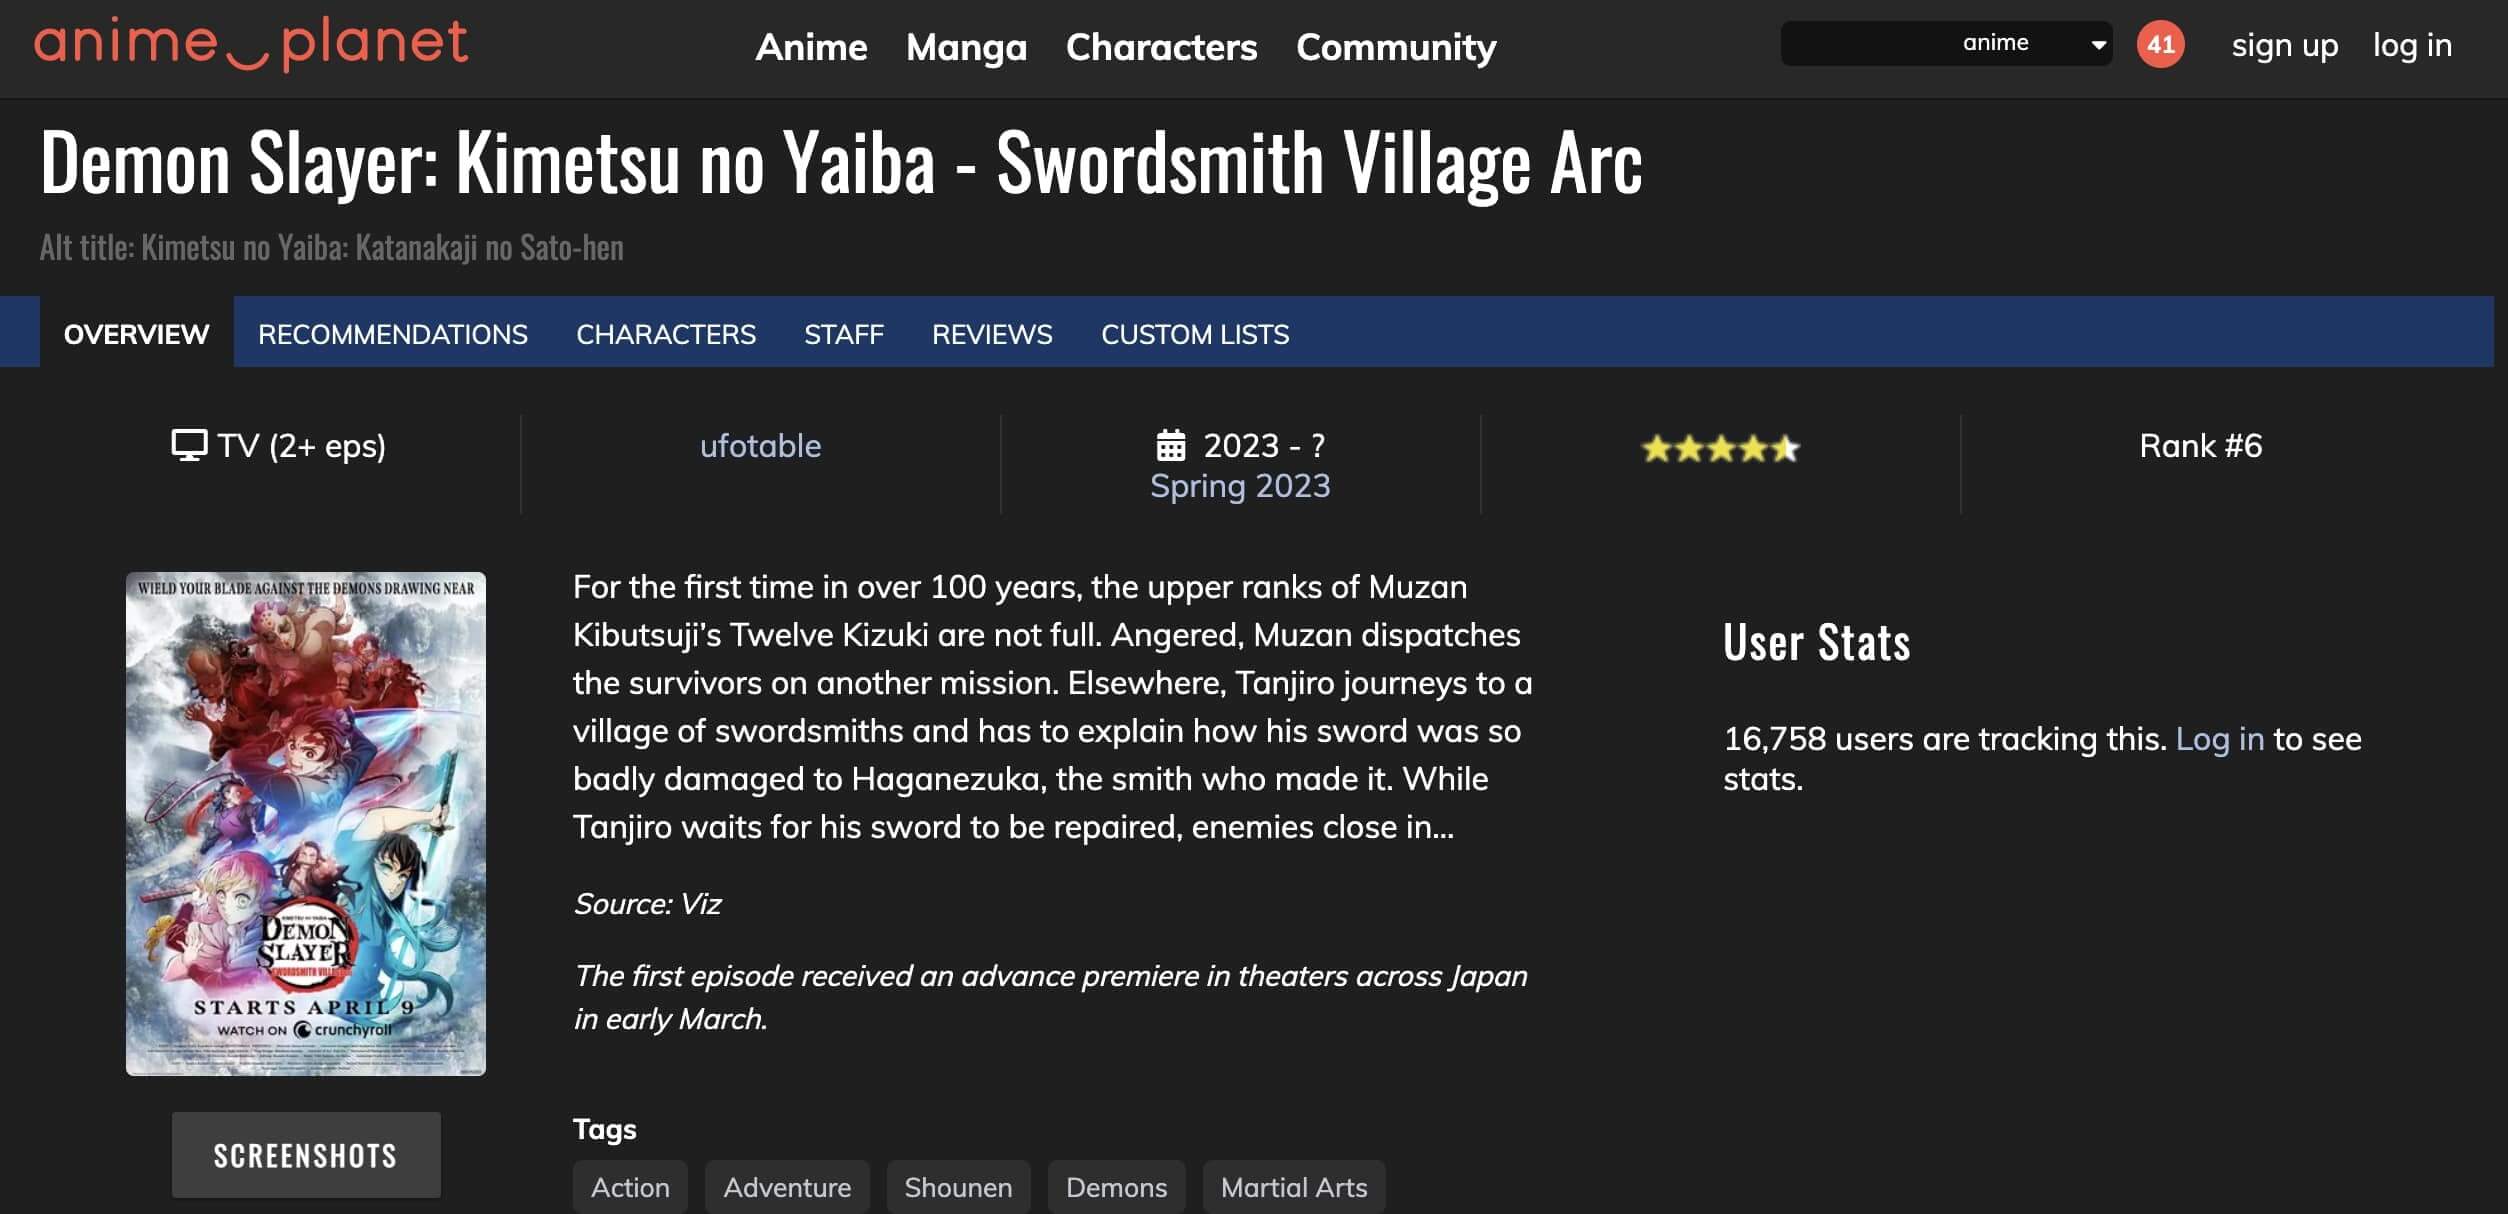
Task: Click the anime-planet logo
Action: point(250,44)
